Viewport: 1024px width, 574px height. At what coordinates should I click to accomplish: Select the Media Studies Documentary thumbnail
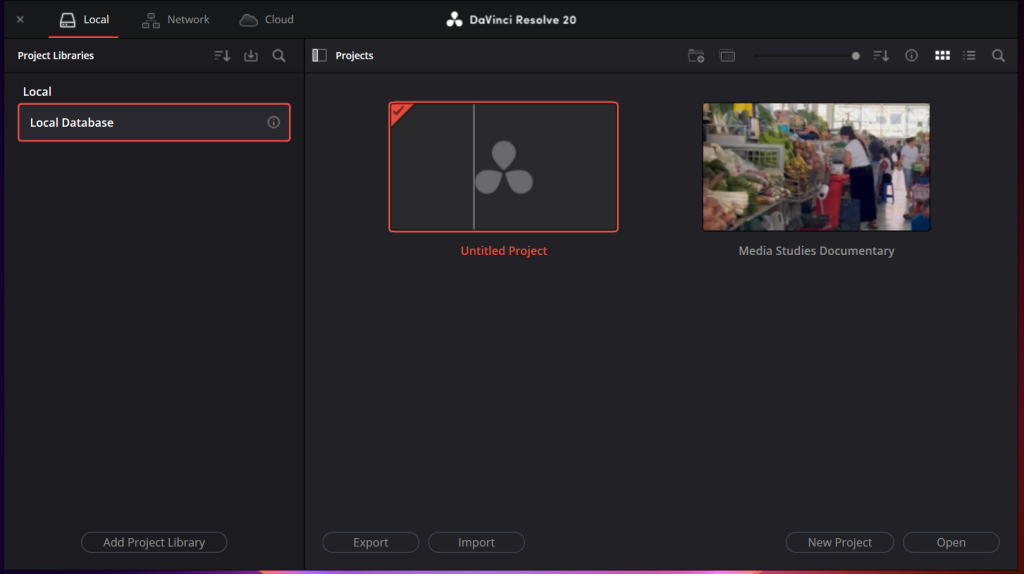point(816,167)
